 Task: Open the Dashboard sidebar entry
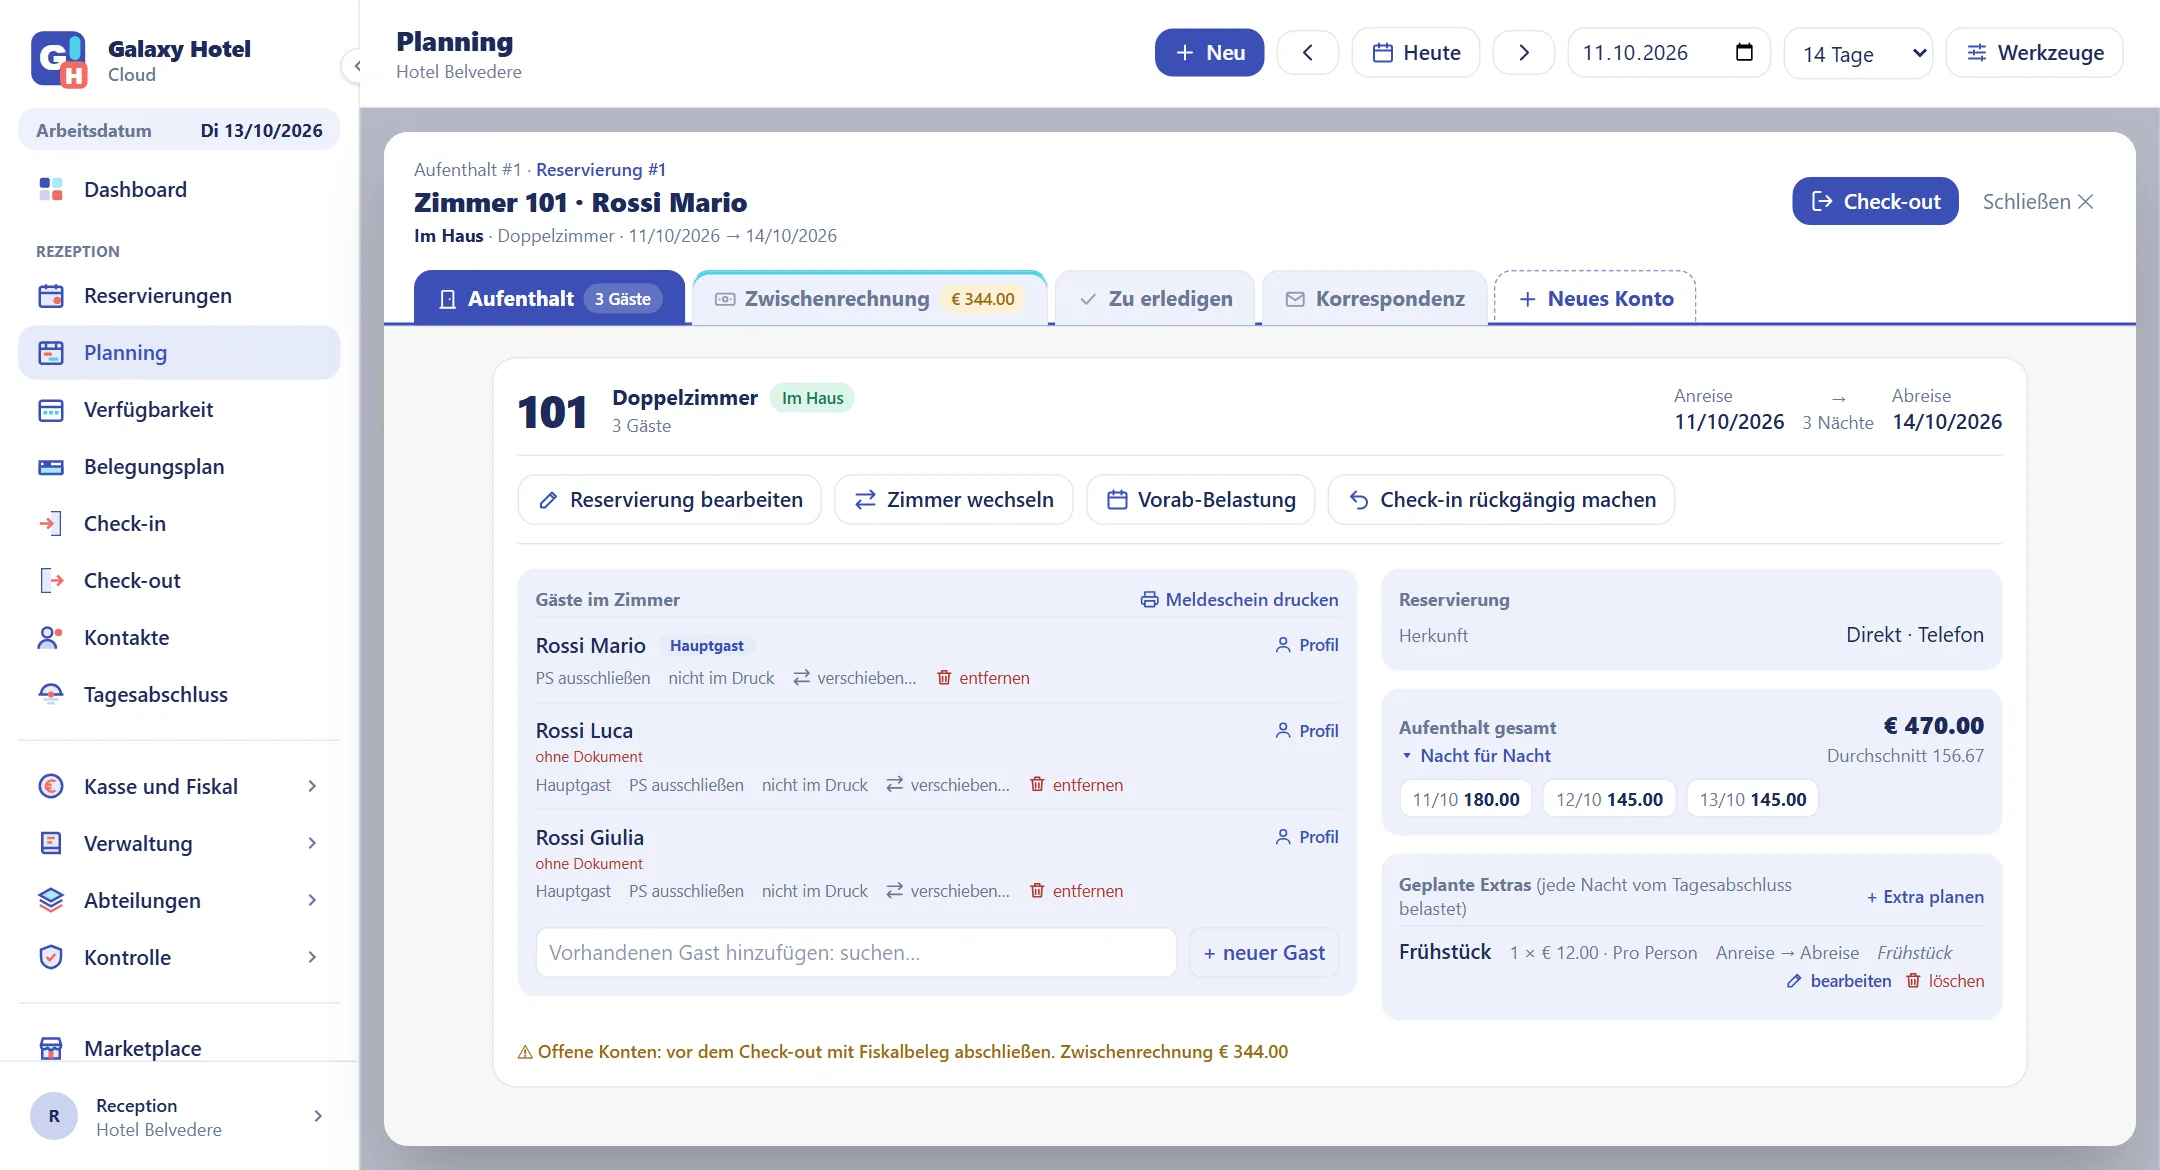(x=179, y=190)
